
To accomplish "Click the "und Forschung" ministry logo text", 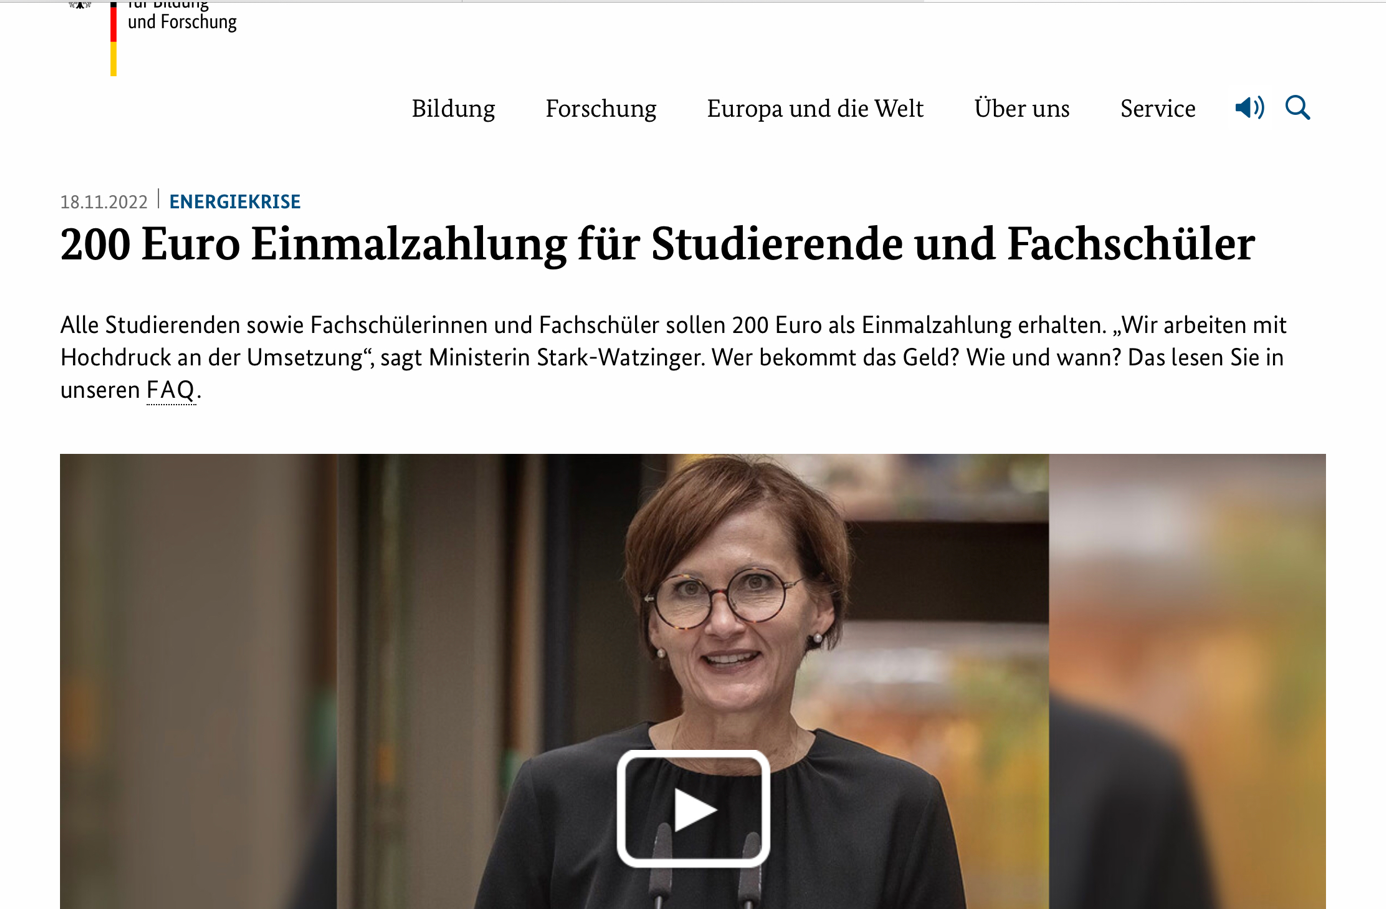I will tap(182, 21).
